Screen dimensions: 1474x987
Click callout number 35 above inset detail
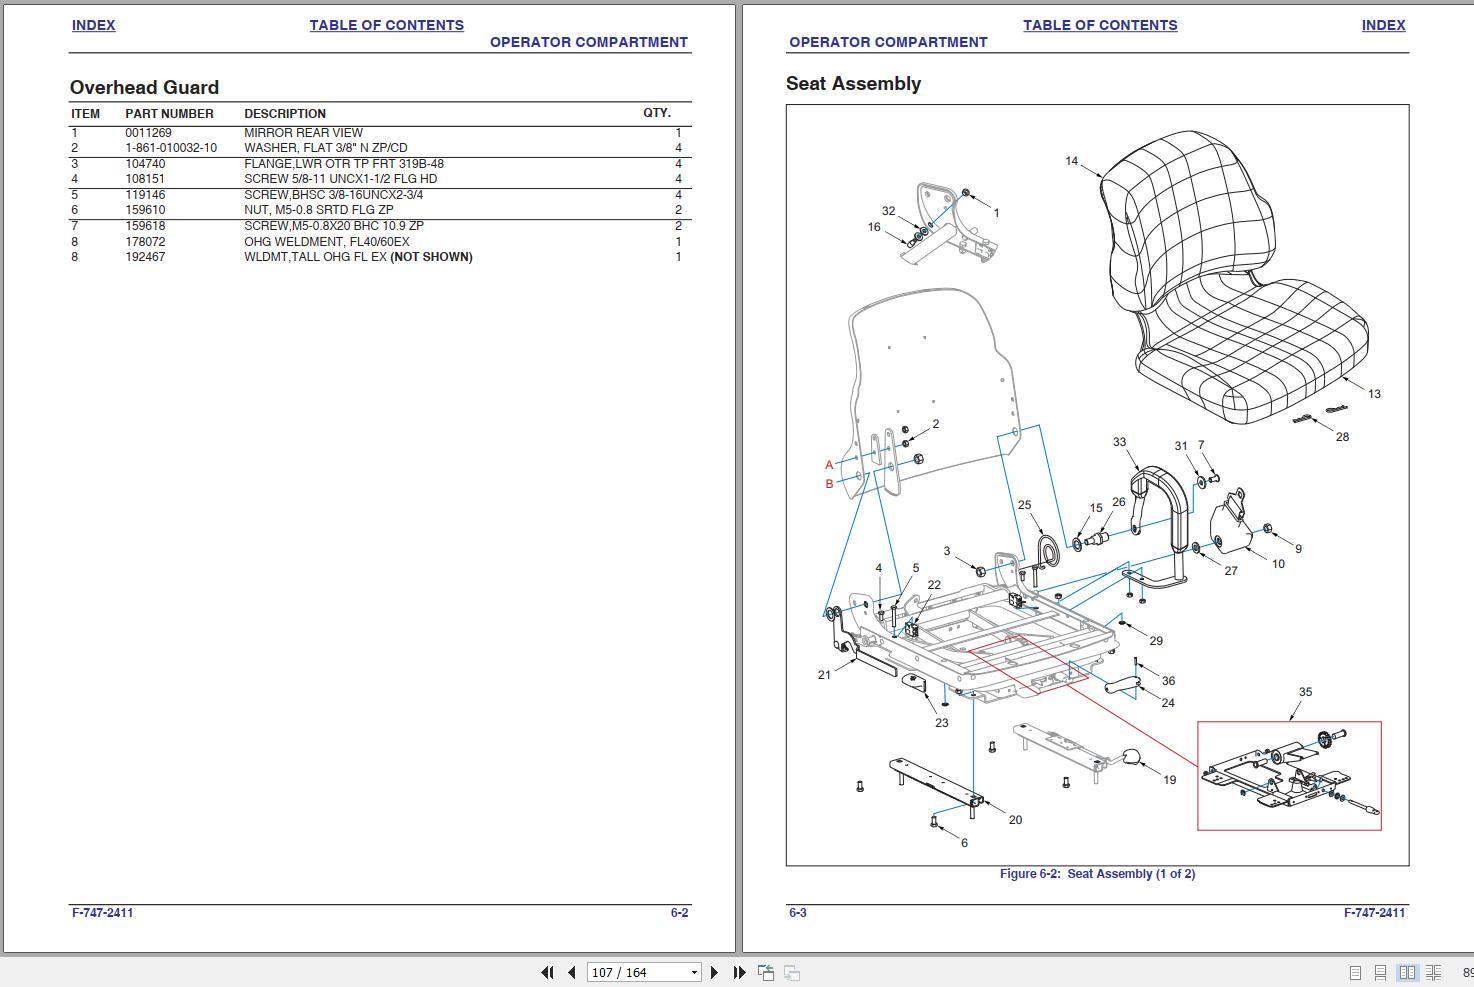(x=1305, y=692)
